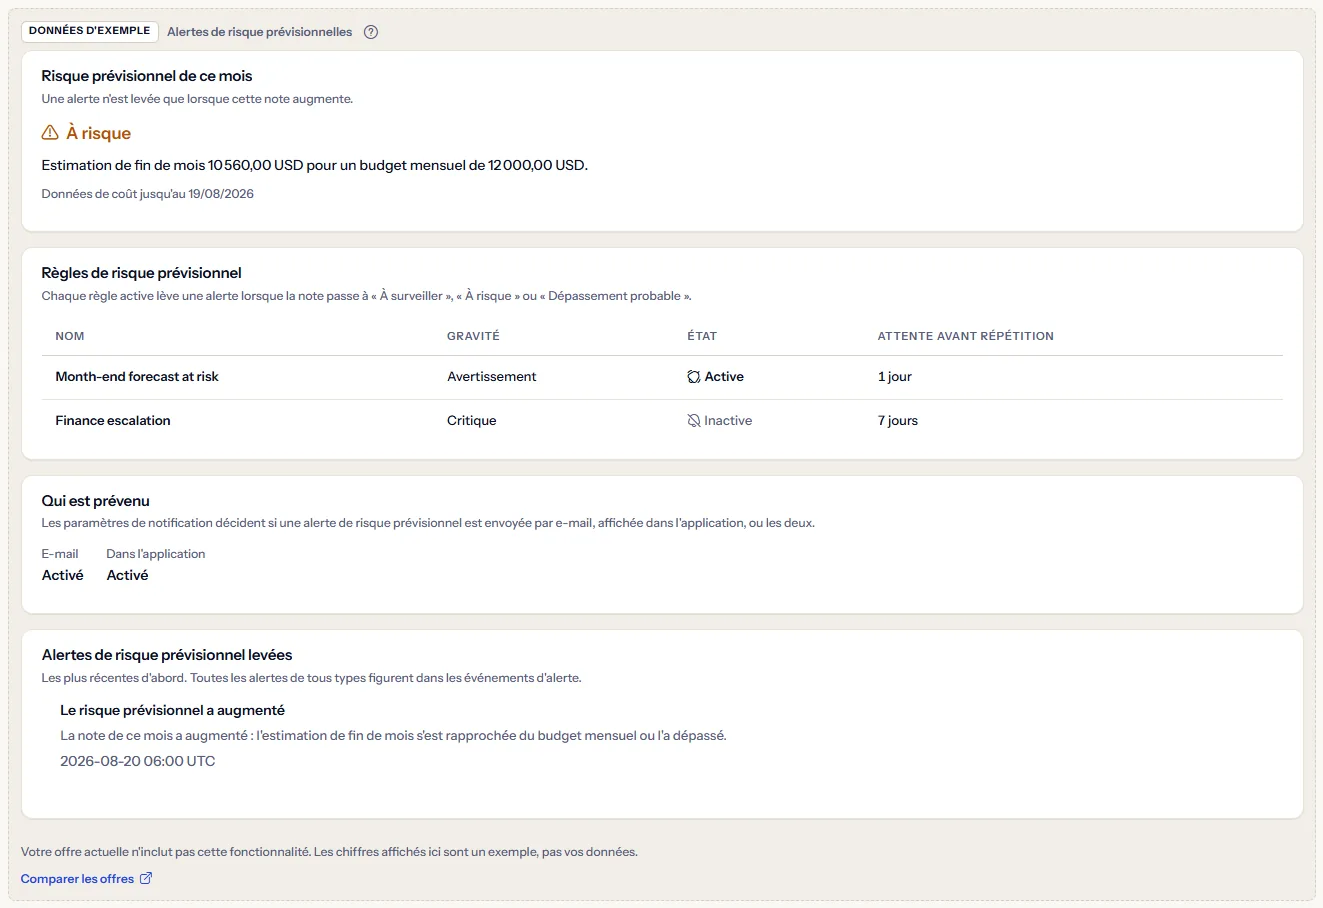1323x908 pixels.
Task: Click the DONNÉES D'EXEMPLE badge
Action: (x=90, y=31)
